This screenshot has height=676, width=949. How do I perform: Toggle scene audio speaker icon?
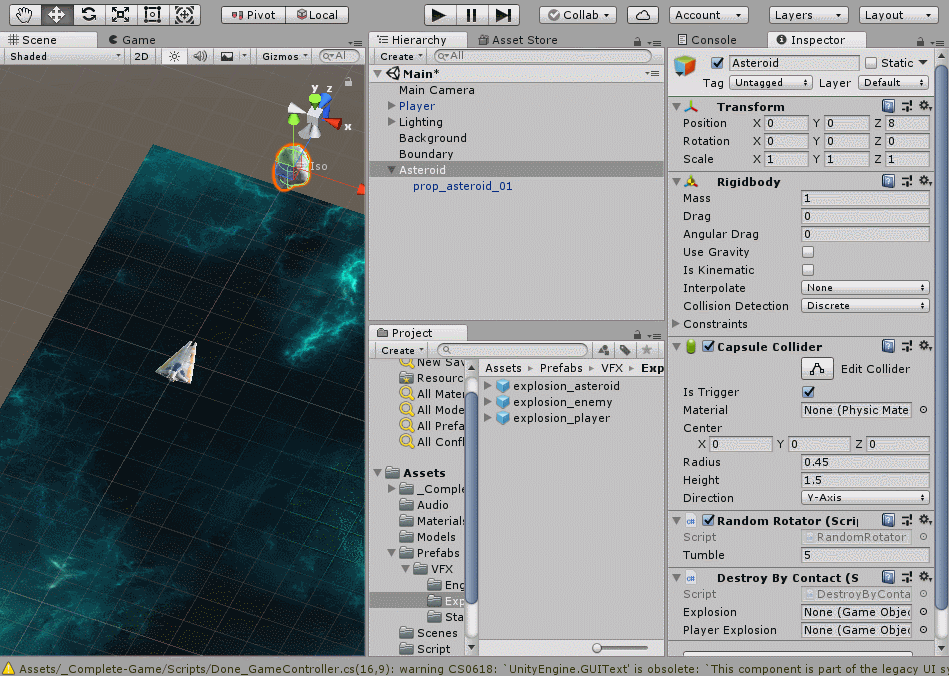click(x=200, y=56)
